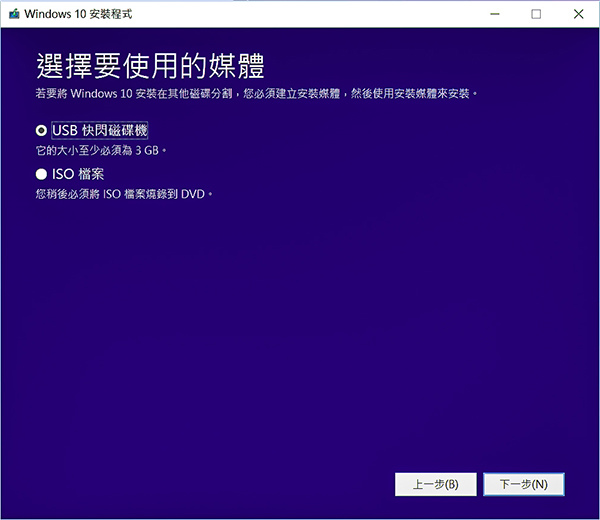Minimize the Windows 10 安裝程式 window
The width and height of the screenshot is (600, 520).
point(495,14)
